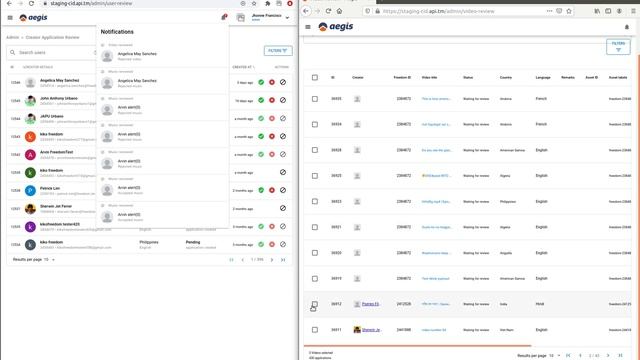The width and height of the screenshot is (640, 360).
Task: Open creator link in video row 36912
Action: coord(371,304)
